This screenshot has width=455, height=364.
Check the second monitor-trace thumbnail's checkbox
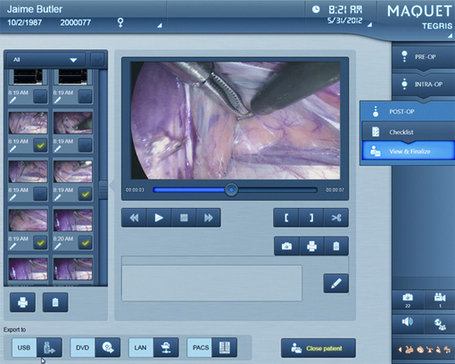coord(85,97)
